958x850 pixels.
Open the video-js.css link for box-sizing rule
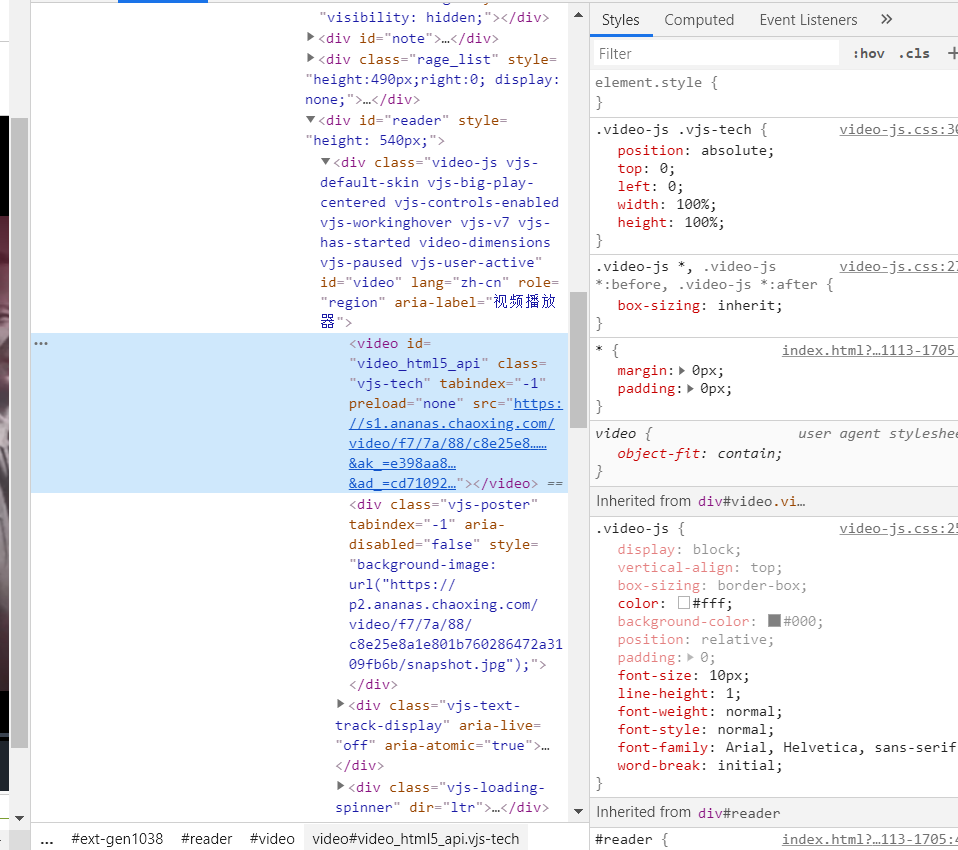(898, 266)
